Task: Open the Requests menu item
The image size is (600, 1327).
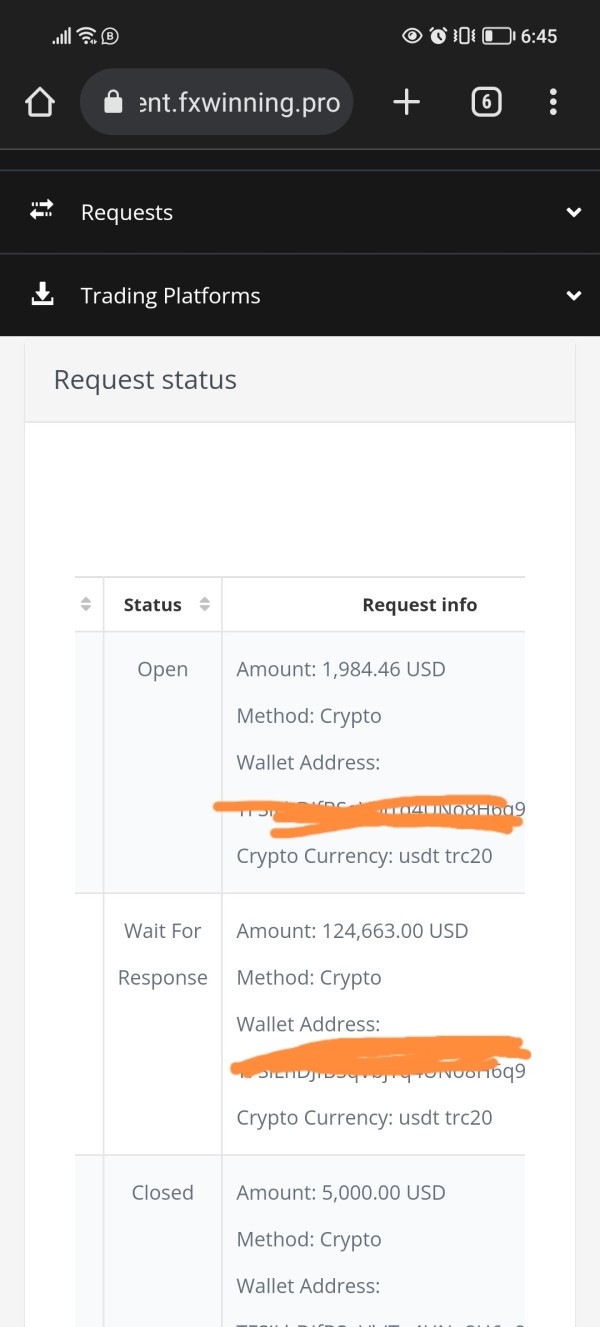Action: 127,212
